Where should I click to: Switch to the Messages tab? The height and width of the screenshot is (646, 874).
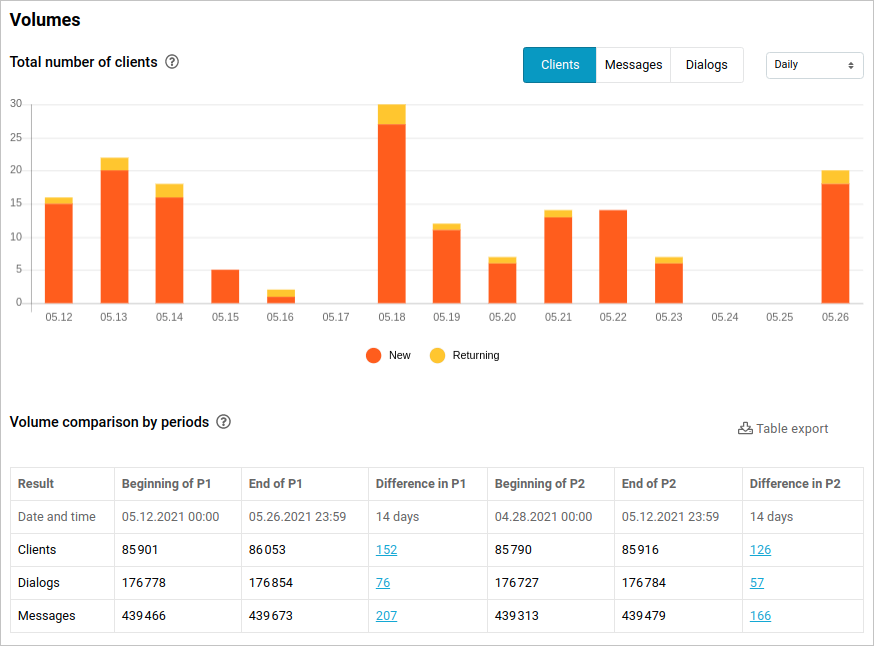(633, 65)
